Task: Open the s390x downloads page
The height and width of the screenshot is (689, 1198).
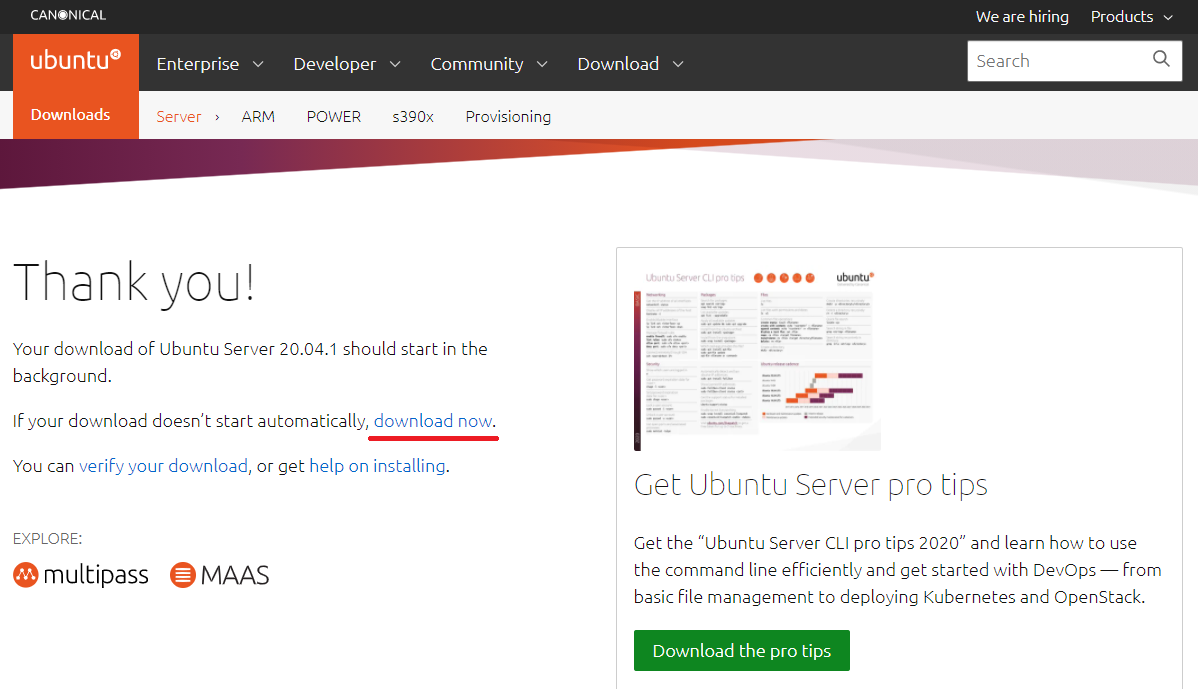Action: (413, 117)
